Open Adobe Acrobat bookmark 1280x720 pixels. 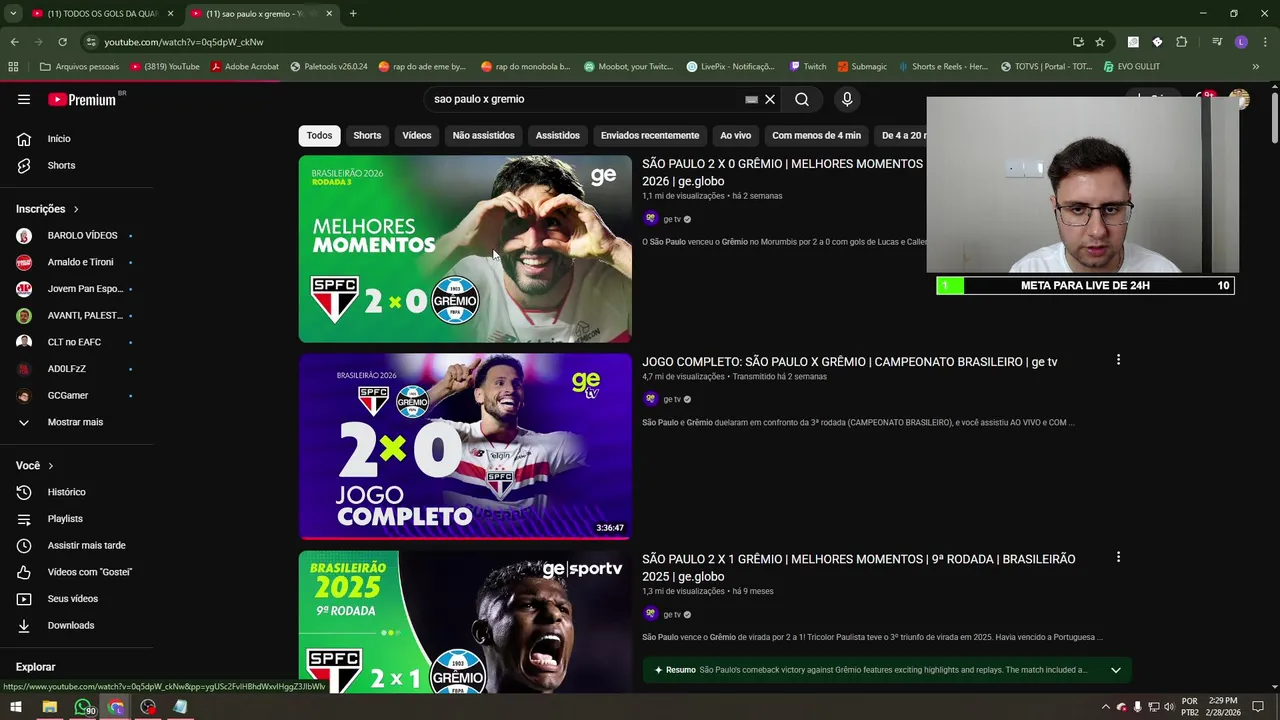coord(244,67)
